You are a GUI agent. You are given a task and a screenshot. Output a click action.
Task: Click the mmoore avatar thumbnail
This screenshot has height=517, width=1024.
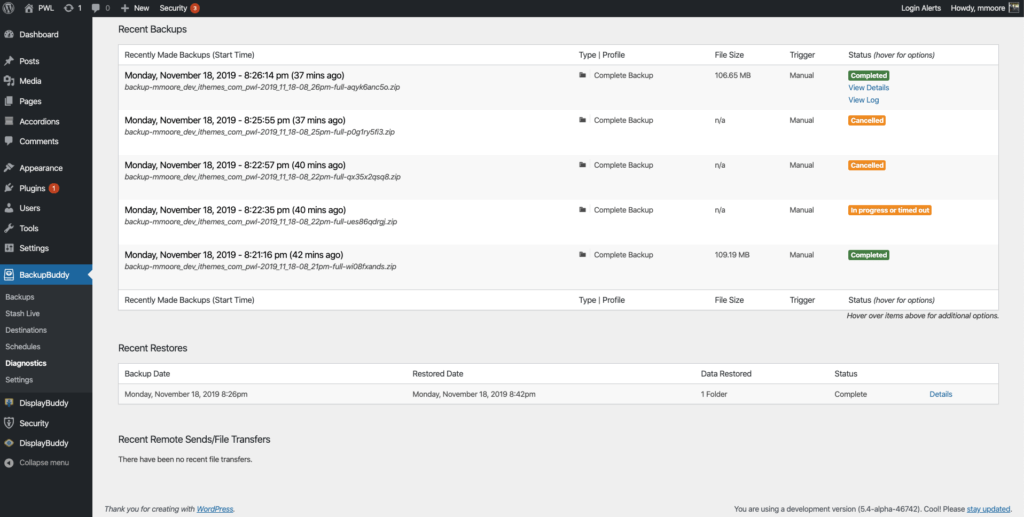click(1015, 8)
